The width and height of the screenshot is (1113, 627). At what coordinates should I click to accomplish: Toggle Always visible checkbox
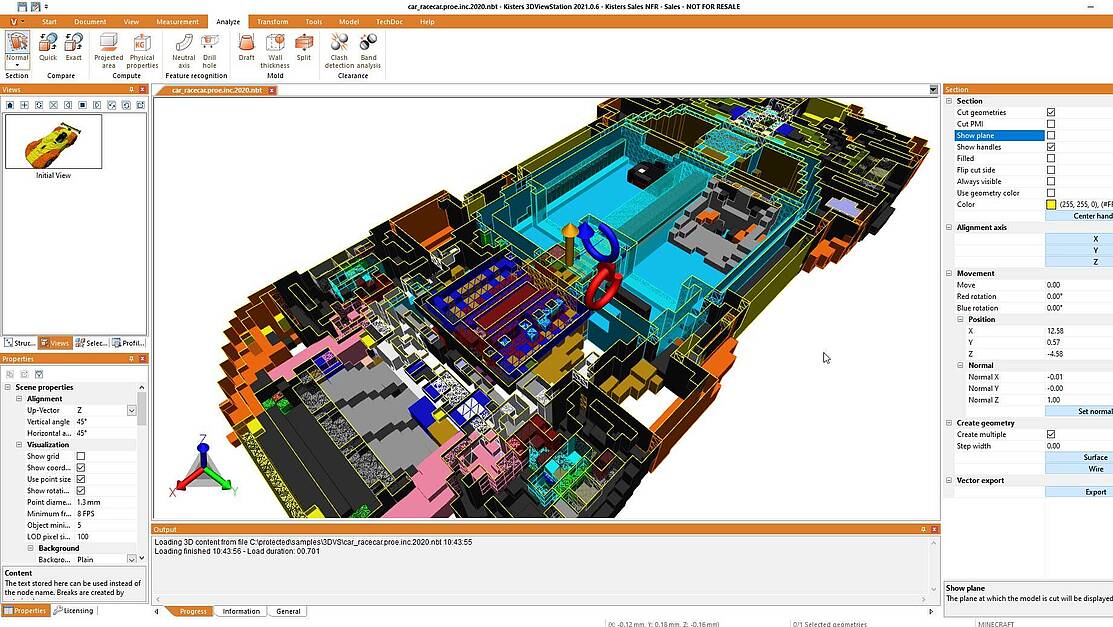tap(1051, 181)
